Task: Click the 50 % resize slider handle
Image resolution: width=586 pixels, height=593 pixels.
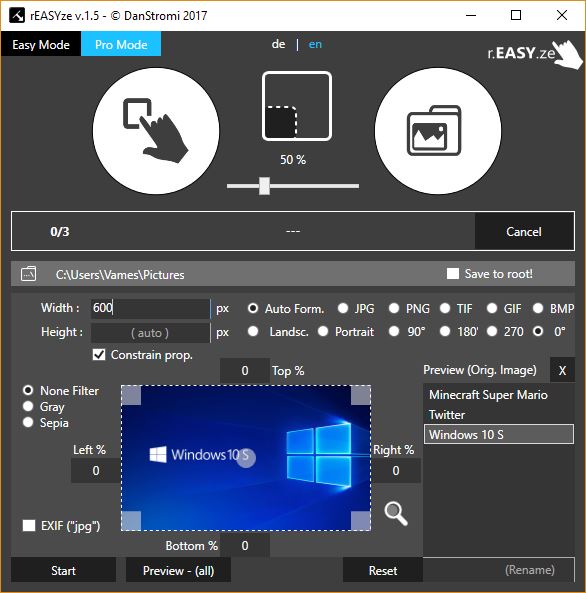Action: coord(264,186)
